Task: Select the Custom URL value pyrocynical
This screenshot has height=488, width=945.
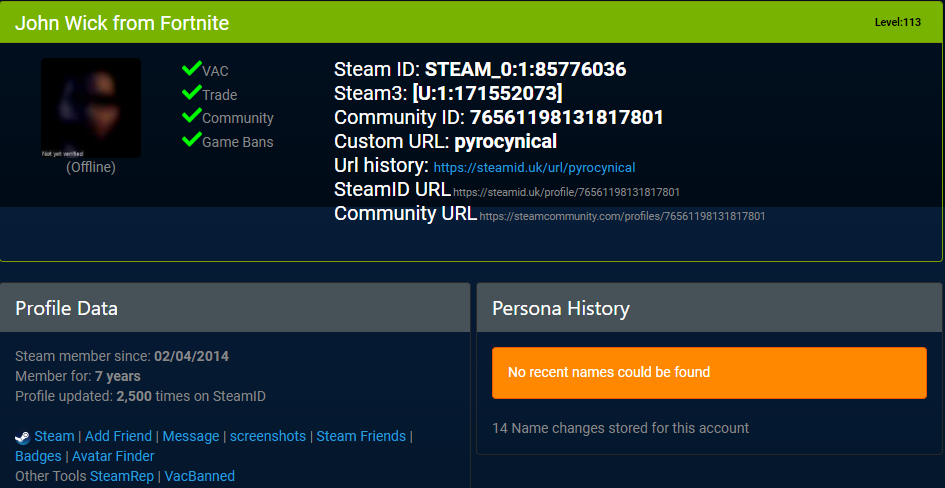Action: coord(506,142)
